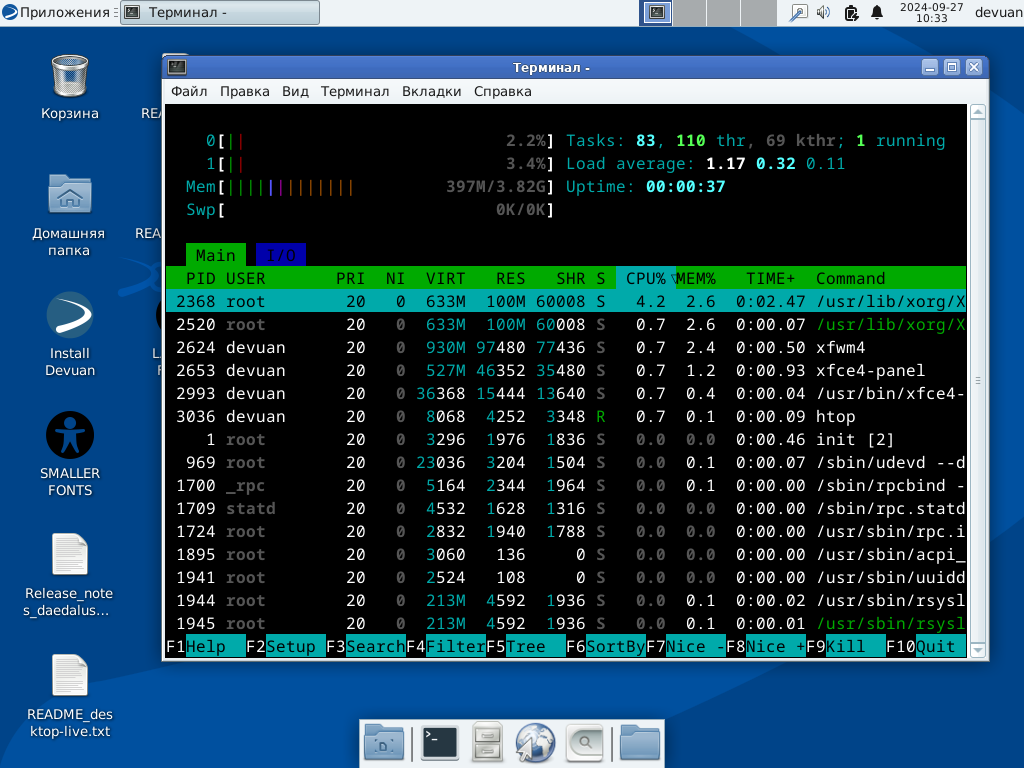This screenshot has height=768, width=1024.
Task: Open the Корзина trash desktop icon
Action: coord(70,76)
